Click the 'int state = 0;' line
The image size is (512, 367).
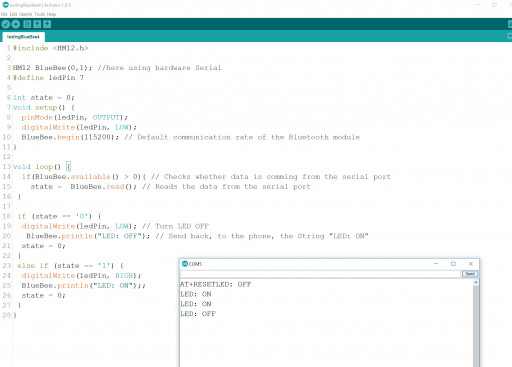pos(43,98)
